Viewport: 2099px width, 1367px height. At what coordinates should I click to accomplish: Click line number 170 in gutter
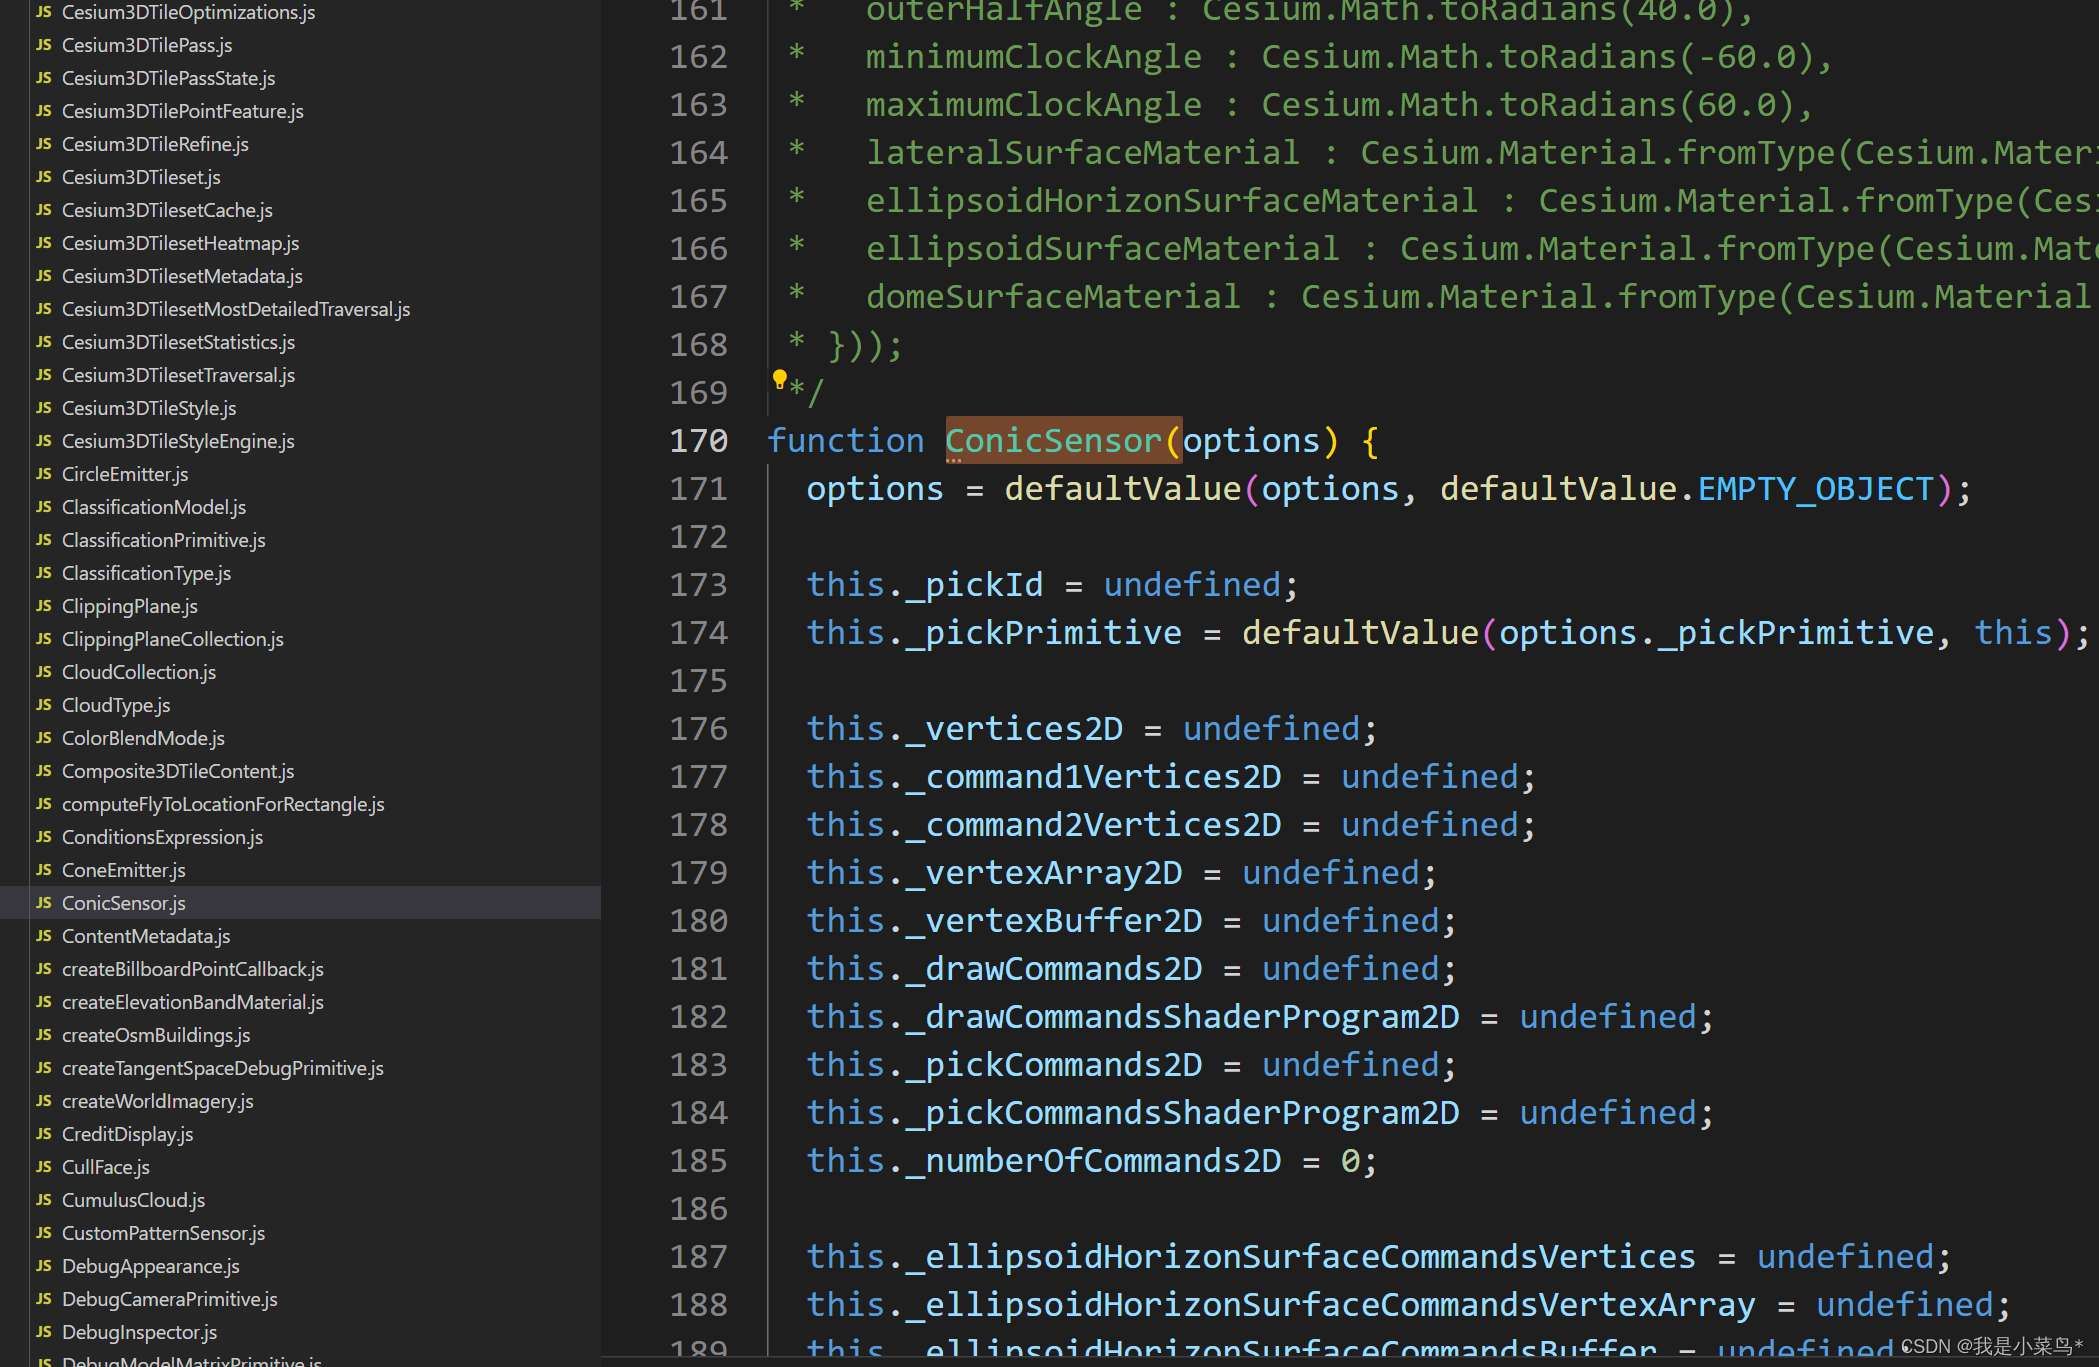point(698,441)
